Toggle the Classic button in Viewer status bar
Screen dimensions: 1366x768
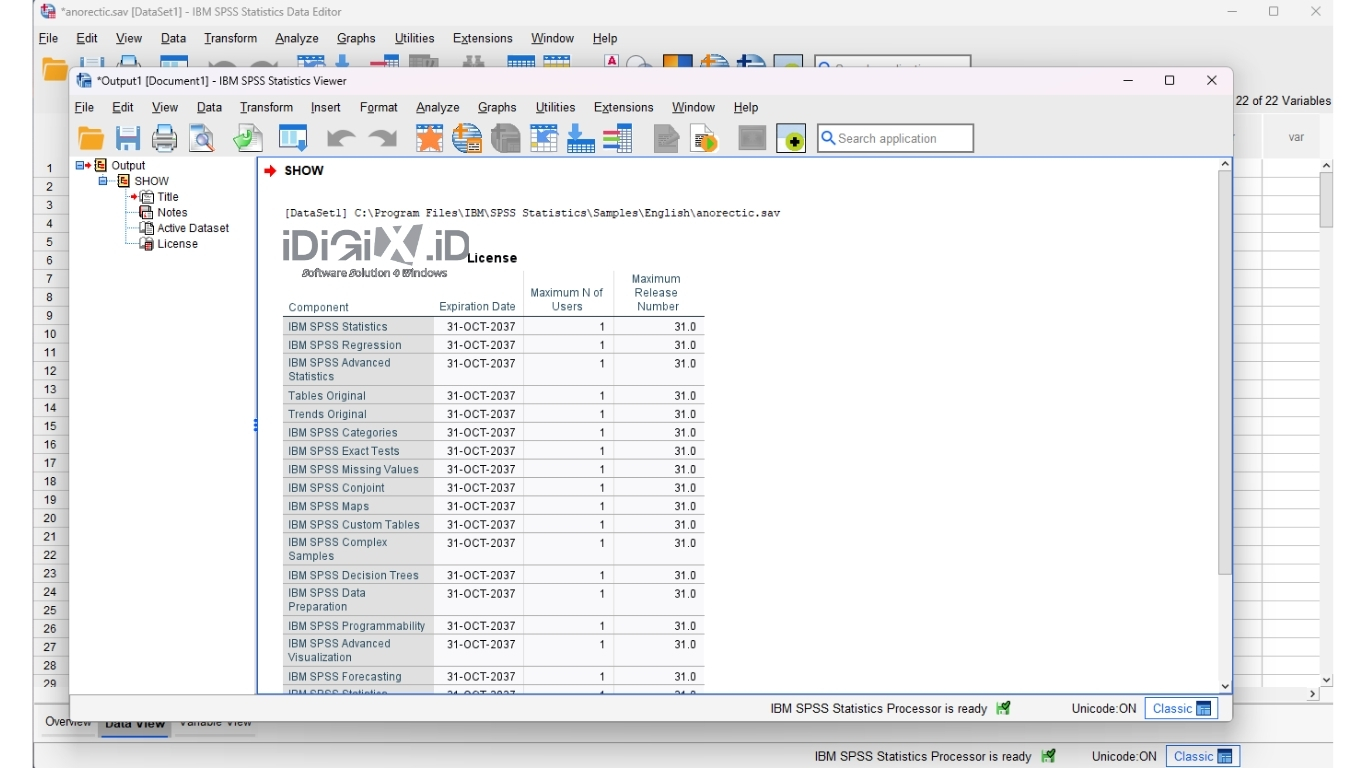(x=1181, y=708)
